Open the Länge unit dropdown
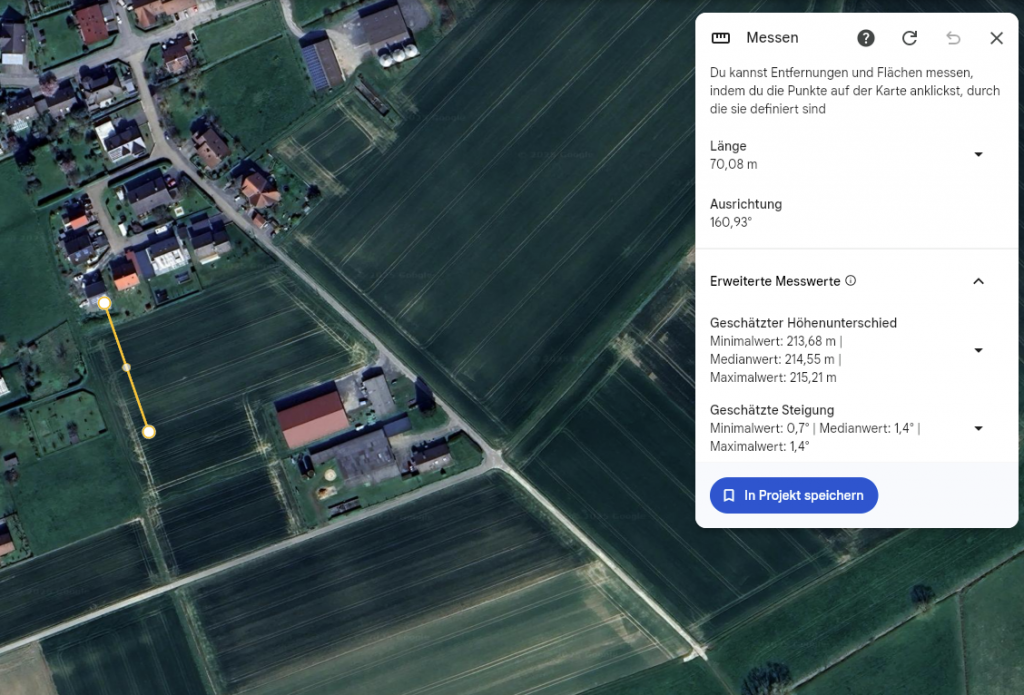The width and height of the screenshot is (1024, 695). click(x=978, y=154)
